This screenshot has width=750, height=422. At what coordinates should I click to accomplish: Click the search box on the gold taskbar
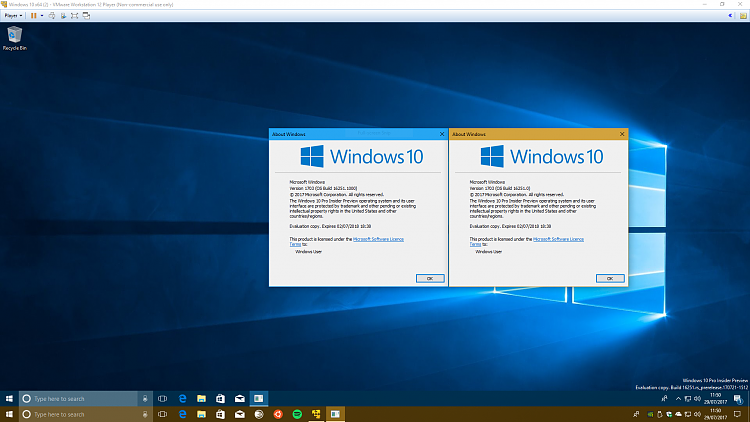[78, 414]
